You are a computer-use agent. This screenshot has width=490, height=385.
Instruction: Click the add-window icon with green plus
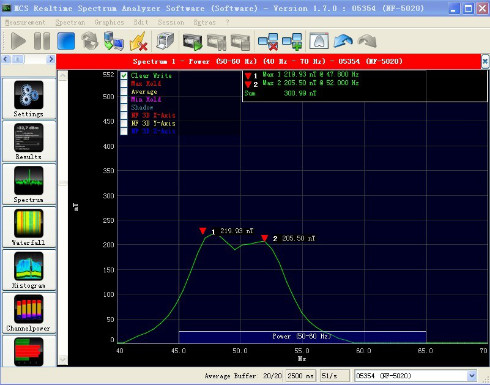coord(292,42)
